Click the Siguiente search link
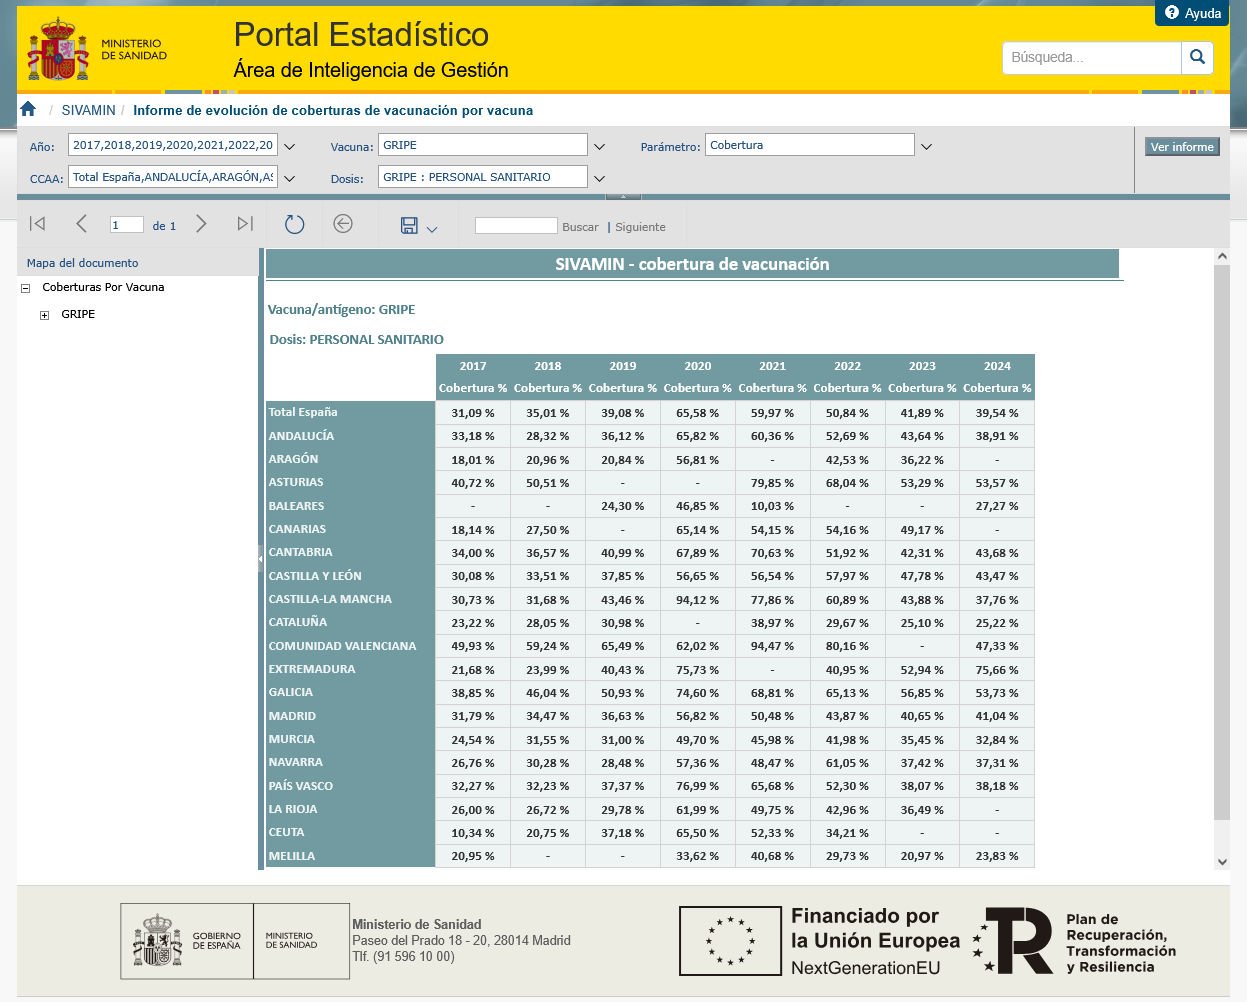Image resolution: width=1247 pixels, height=1002 pixels. pyautogui.click(x=640, y=227)
